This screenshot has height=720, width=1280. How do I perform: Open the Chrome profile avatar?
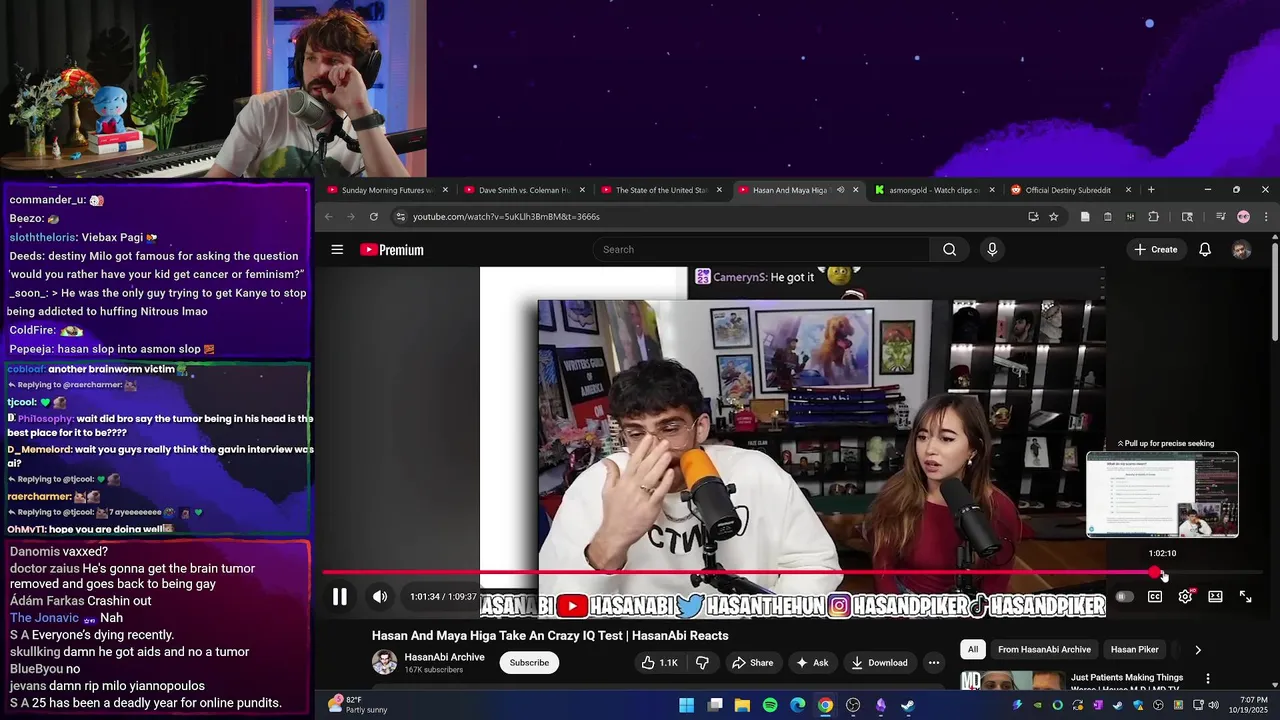[1243, 217]
